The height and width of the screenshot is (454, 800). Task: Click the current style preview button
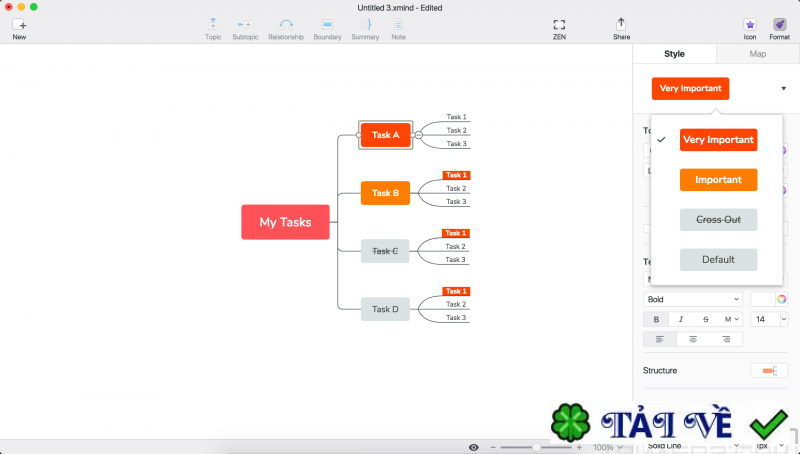[690, 88]
